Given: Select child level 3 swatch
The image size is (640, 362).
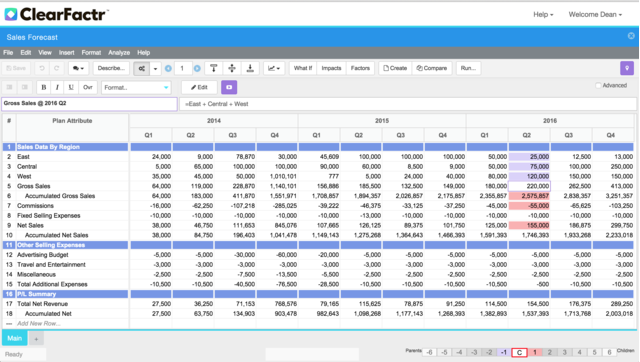Looking at the screenshot, I should tap(564, 352).
